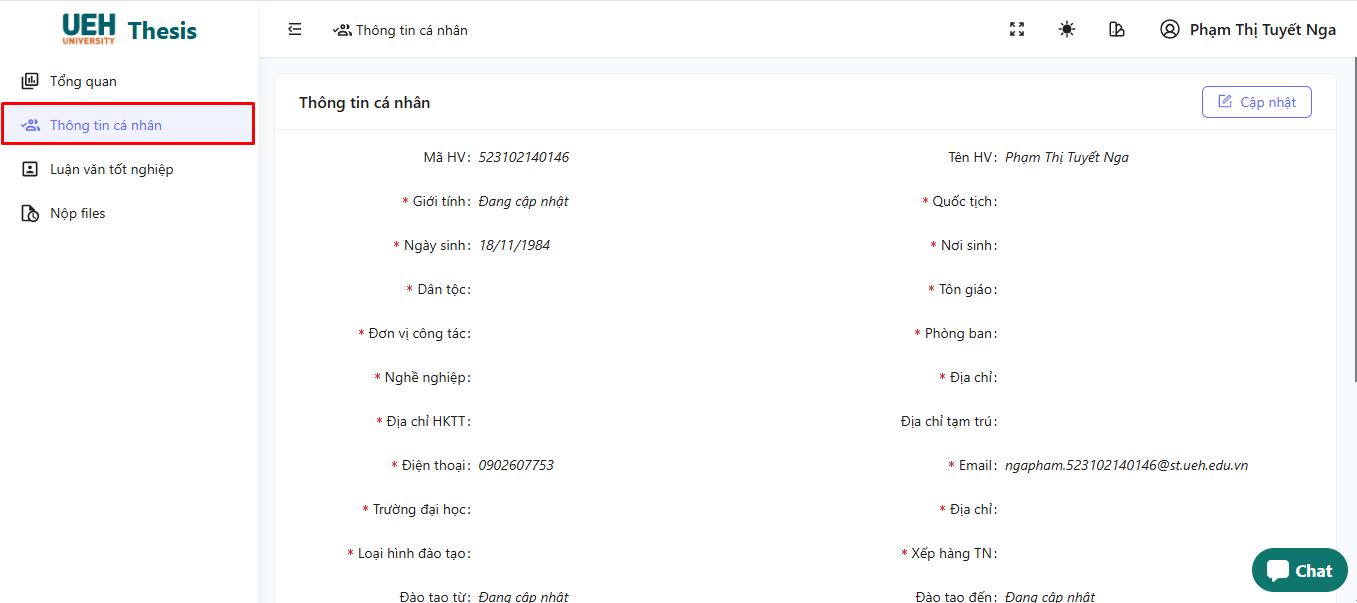Open account menu Phạm Thị Tuyết Nga
Screen dimensions: 1357x603
pos(1262,30)
